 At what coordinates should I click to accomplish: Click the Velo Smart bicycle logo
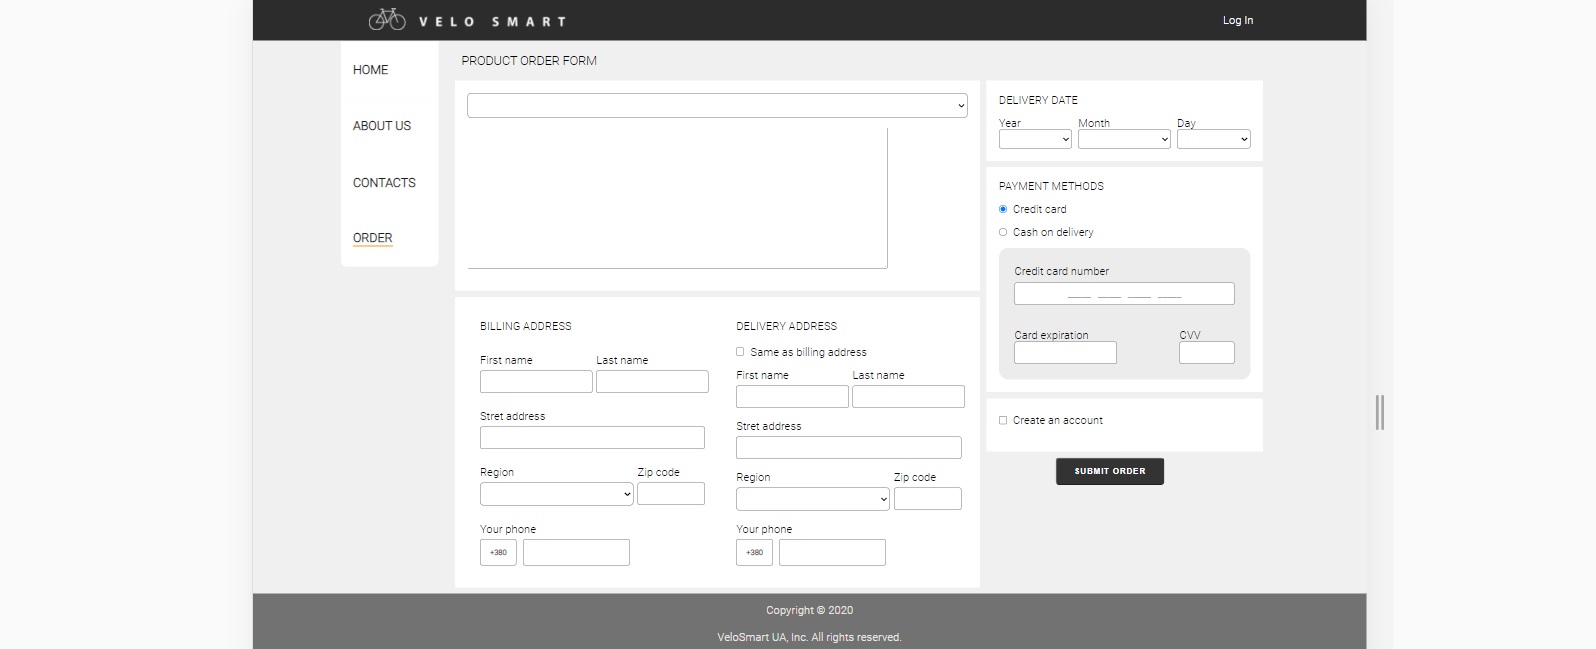pos(387,19)
